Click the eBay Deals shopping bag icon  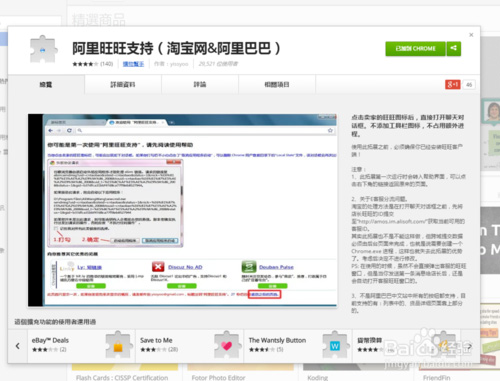118,345
